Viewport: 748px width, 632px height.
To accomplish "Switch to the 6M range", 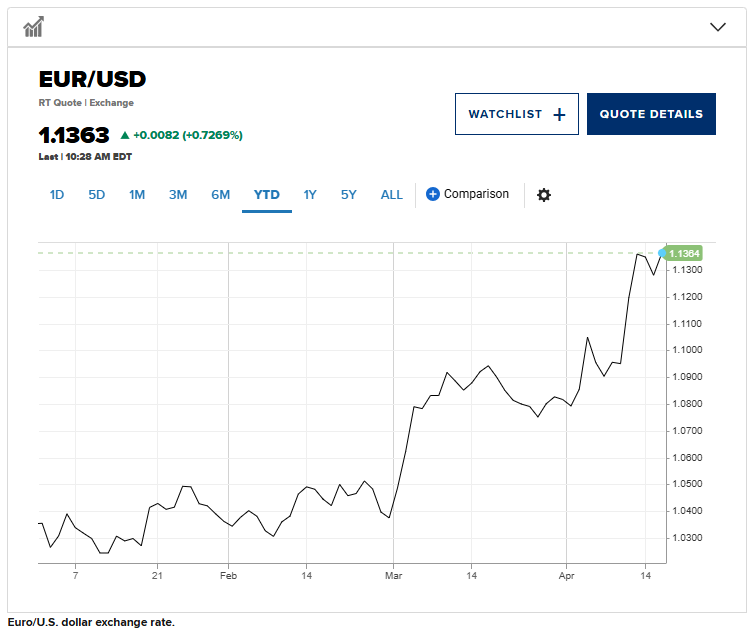I will 220,195.
